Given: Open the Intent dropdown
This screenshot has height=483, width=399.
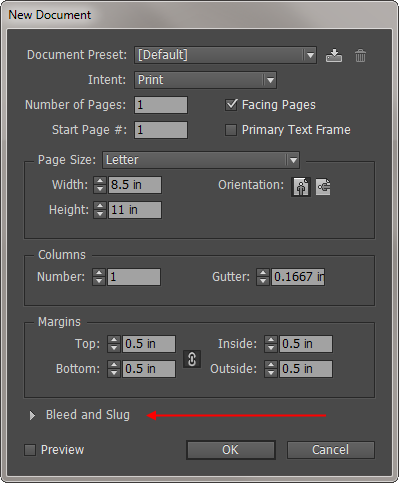Looking at the screenshot, I should point(205,80).
